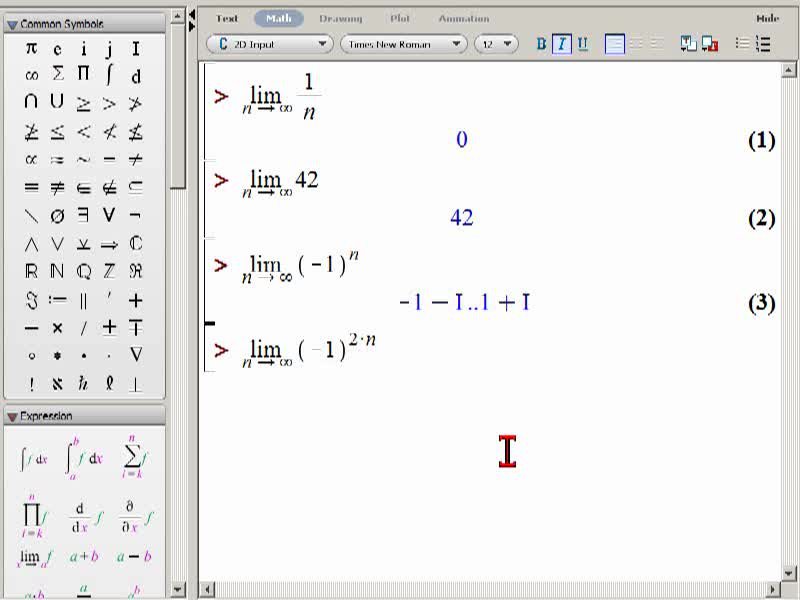
Task: Insert the less-than-or-equal symbol
Action: tap(57, 133)
